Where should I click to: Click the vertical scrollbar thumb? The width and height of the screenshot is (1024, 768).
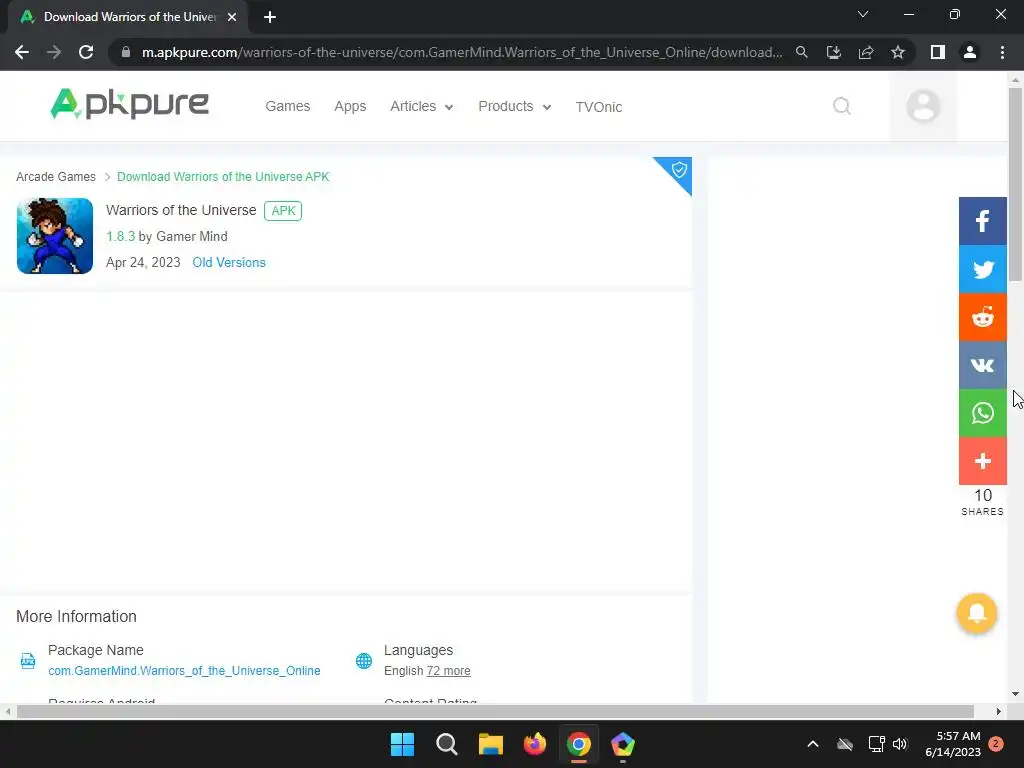(1015, 184)
